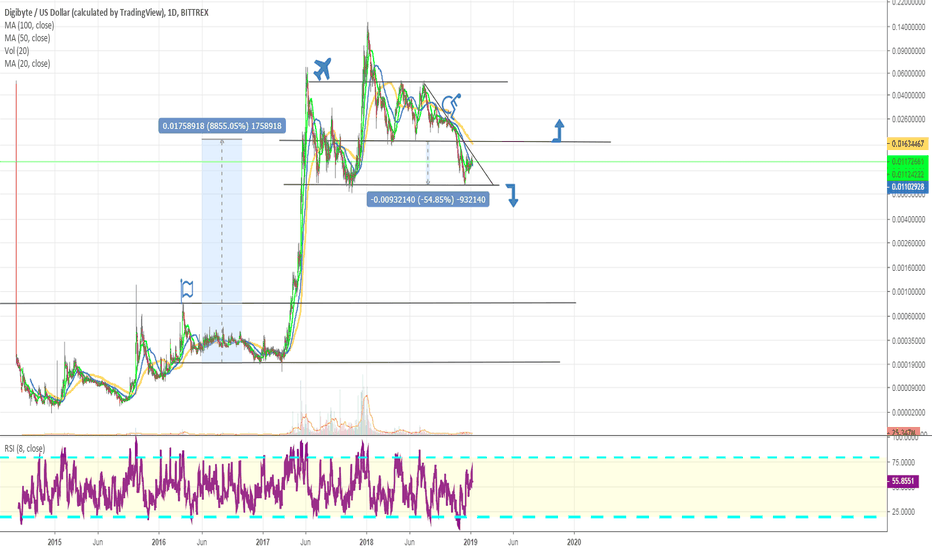Click the purple 55.8551 RSI value tag
This screenshot has height=550, width=932.
pos(903,482)
